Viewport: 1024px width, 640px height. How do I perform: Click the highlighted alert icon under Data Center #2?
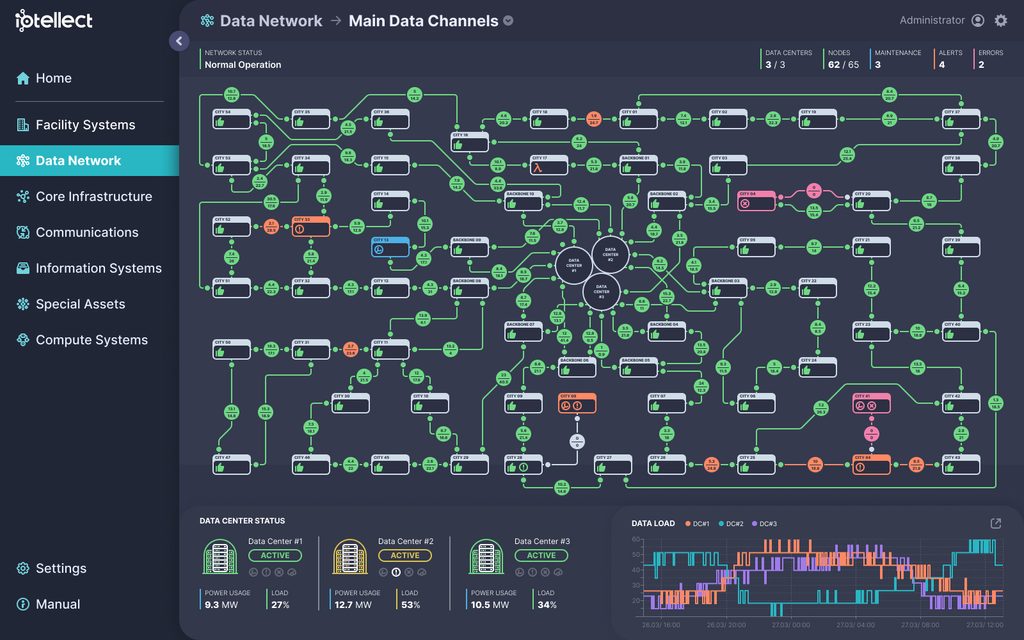pos(396,572)
